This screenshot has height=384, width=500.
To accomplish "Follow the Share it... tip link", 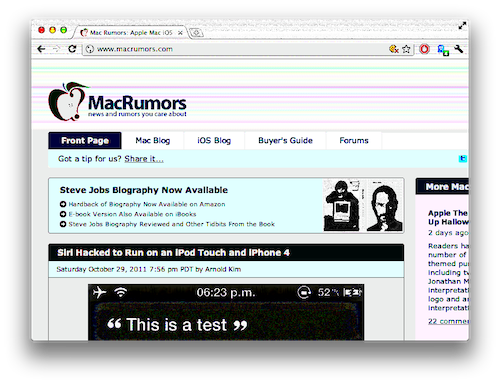I will pos(144,159).
